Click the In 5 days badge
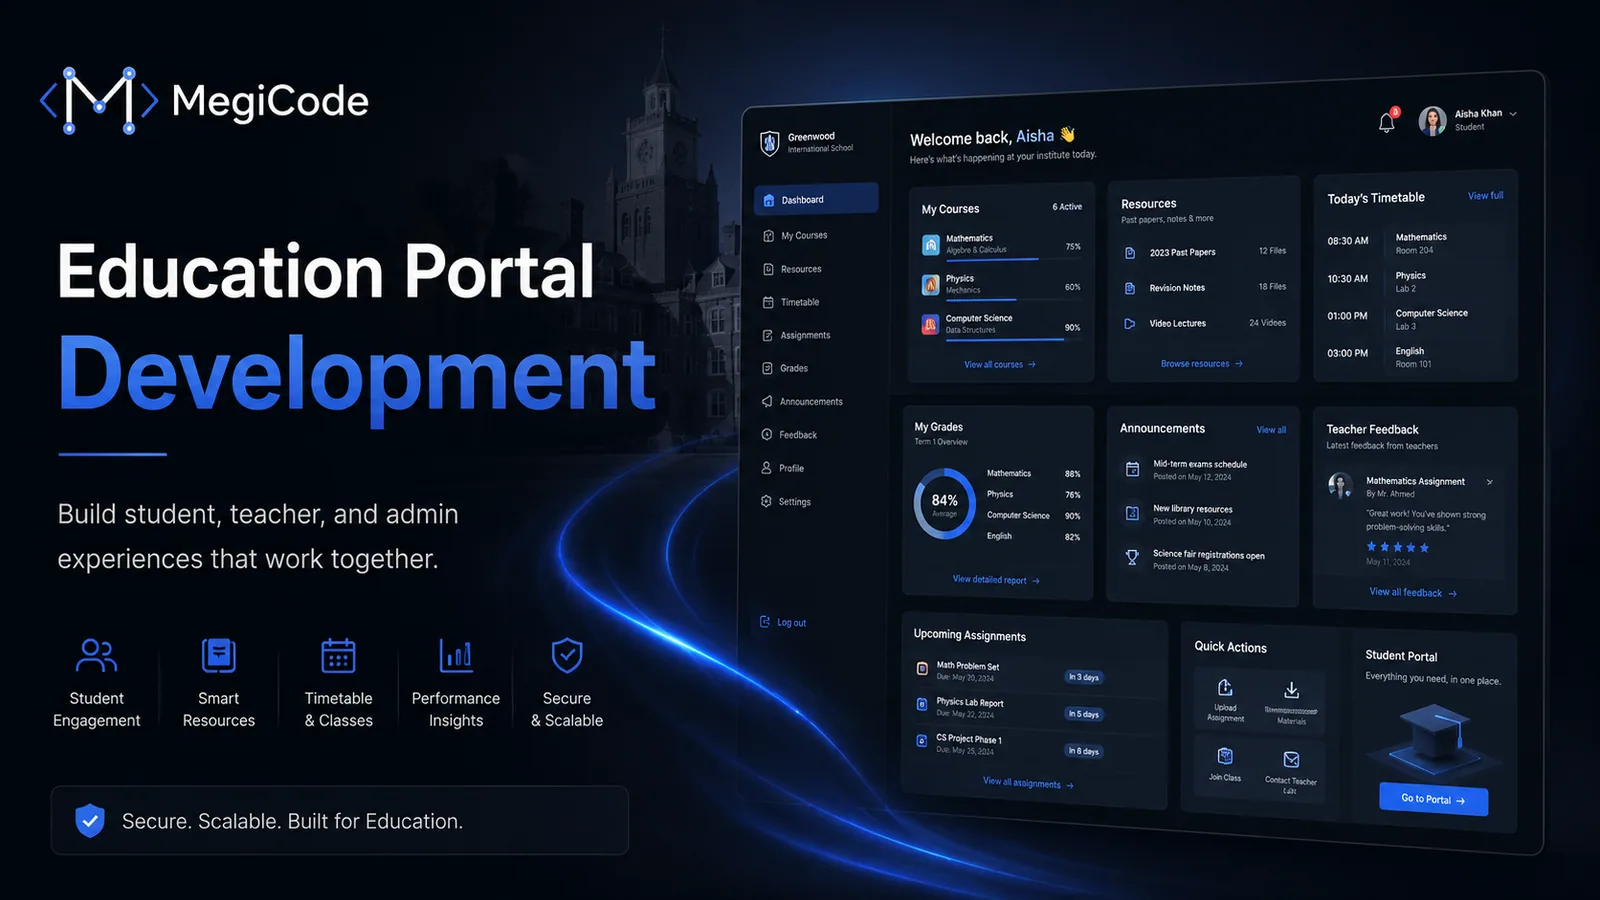Image resolution: width=1600 pixels, height=900 pixels. point(1084,714)
